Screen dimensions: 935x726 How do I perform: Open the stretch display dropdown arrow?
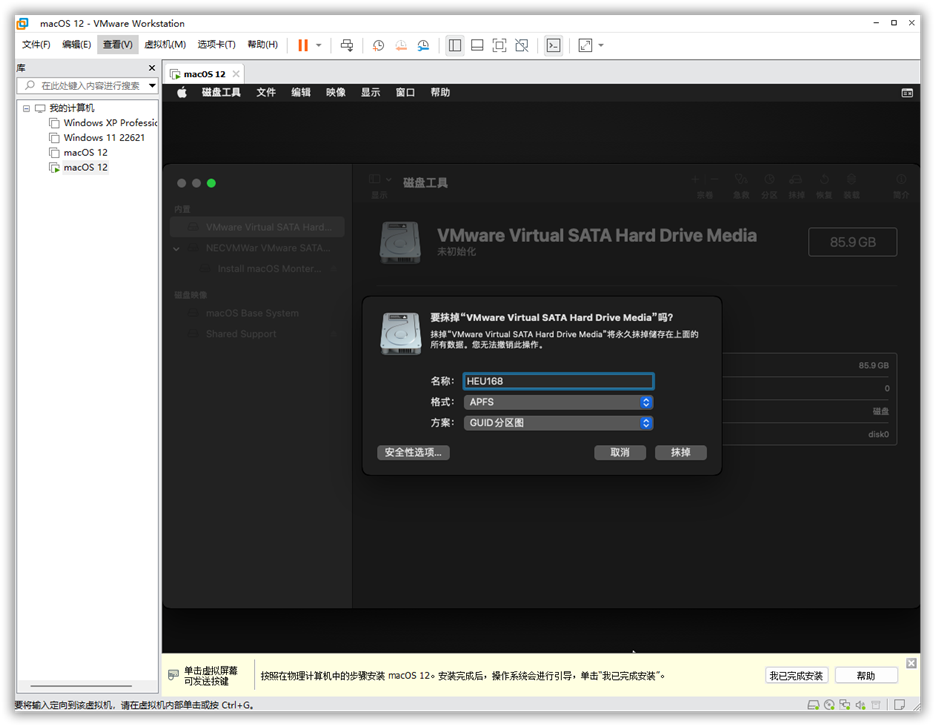[601, 45]
